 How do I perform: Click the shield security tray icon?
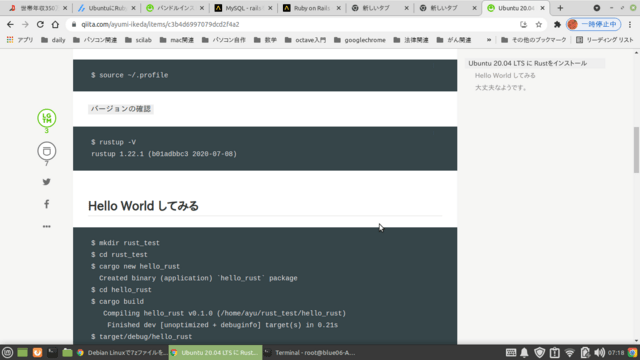click(540, 352)
